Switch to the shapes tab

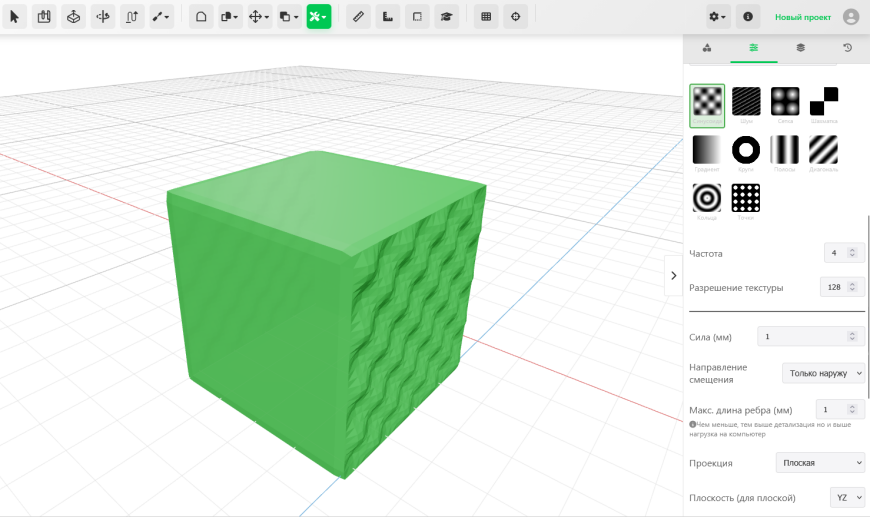[x=707, y=48]
